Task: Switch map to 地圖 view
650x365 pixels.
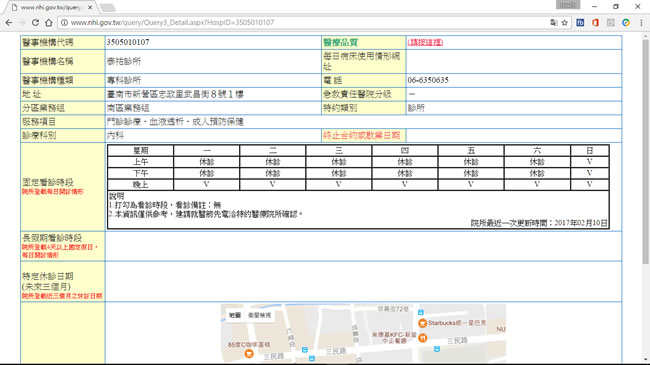Action: coord(235,315)
